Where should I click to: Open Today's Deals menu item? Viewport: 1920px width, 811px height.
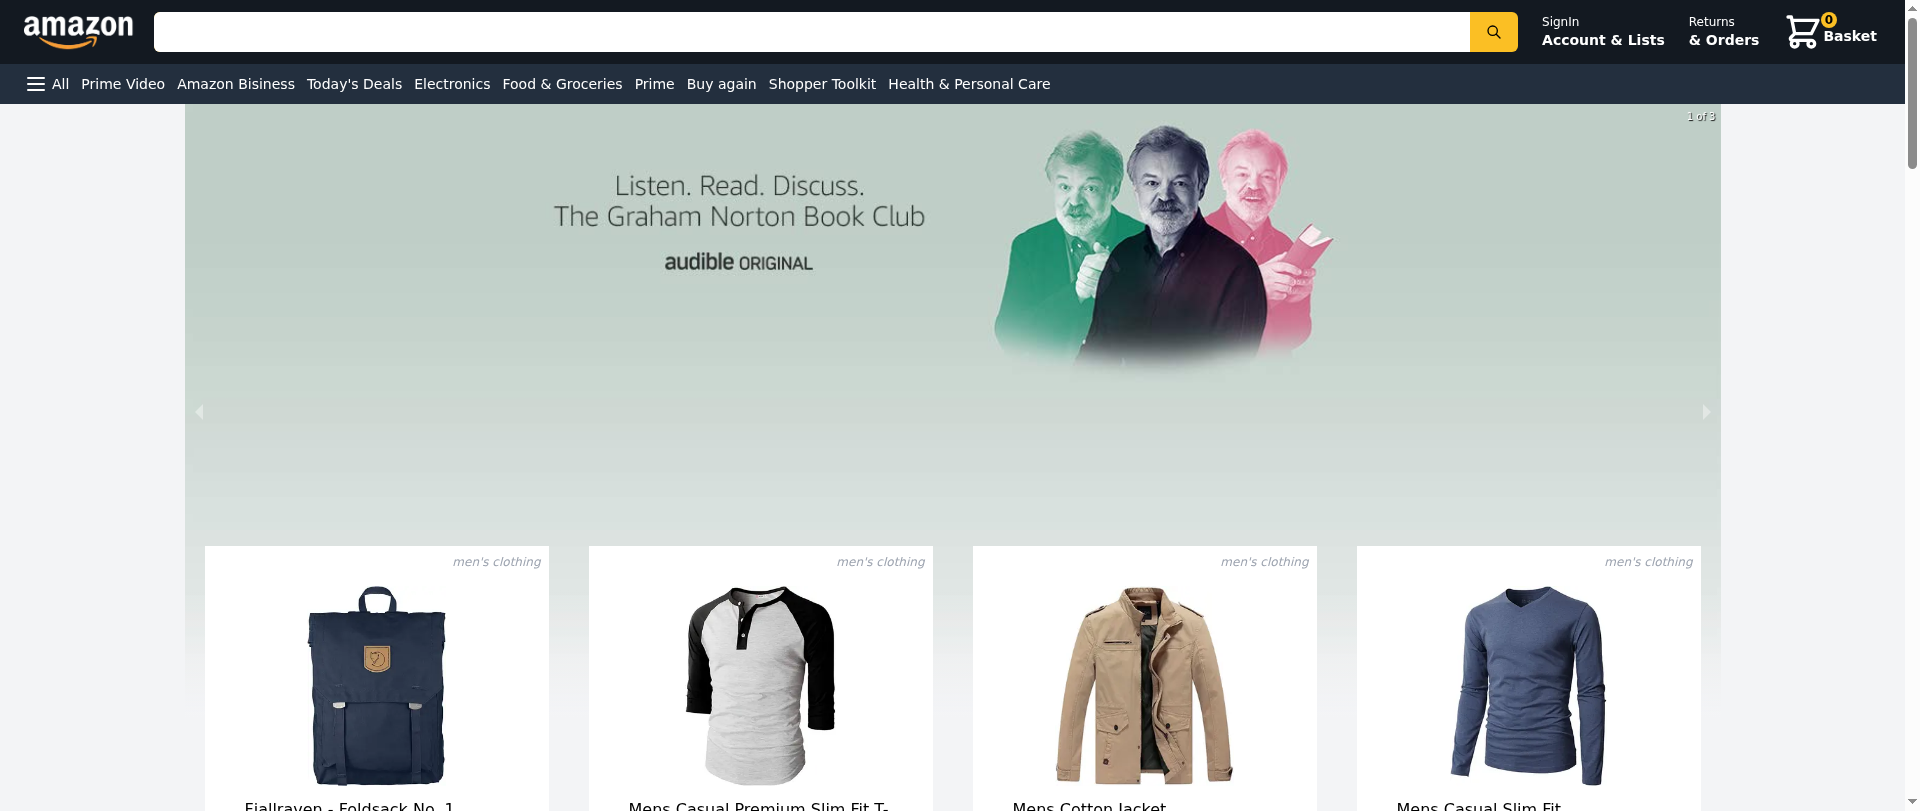[354, 84]
